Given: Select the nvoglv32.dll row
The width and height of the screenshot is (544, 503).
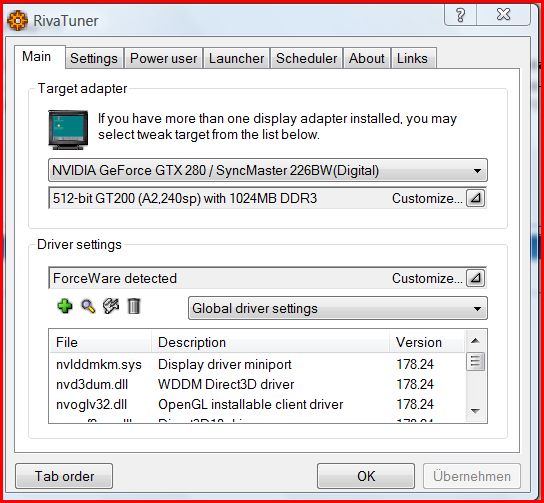Looking at the screenshot, I should coord(257,404).
